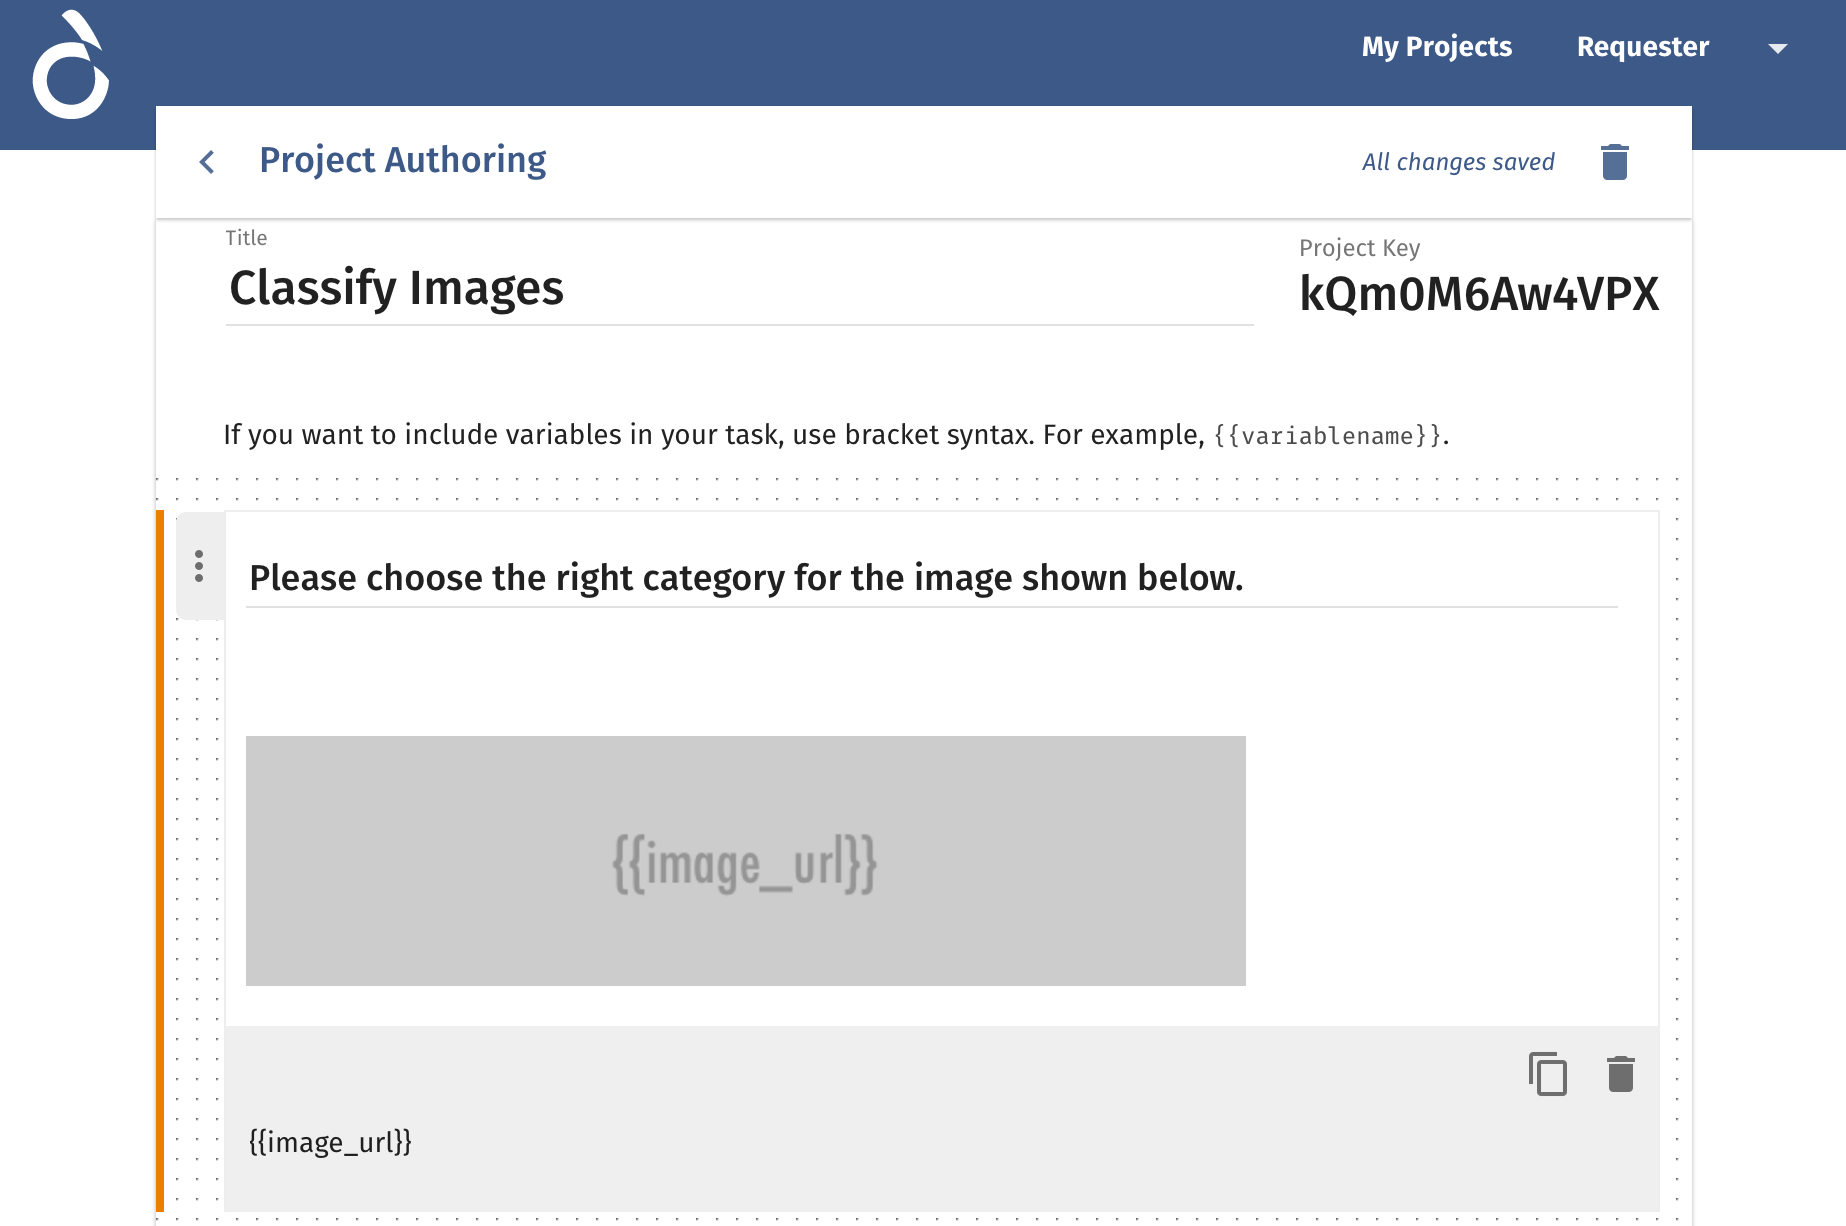1846x1226 pixels.
Task: Click the project key kQm0M6Aw4VPX
Action: click(x=1479, y=294)
